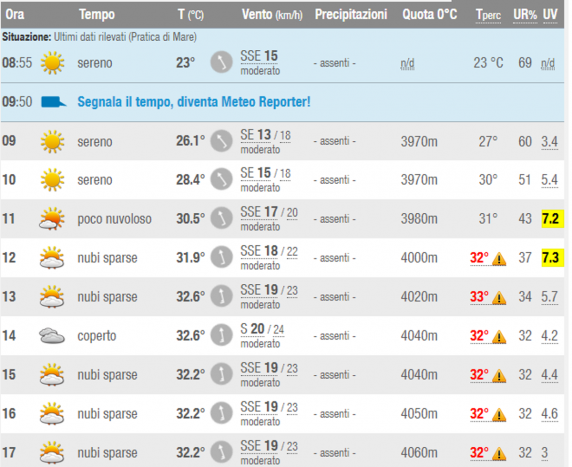
Task: Click the 'SSE 15' wind reading at 08:55
Action: (x=259, y=56)
